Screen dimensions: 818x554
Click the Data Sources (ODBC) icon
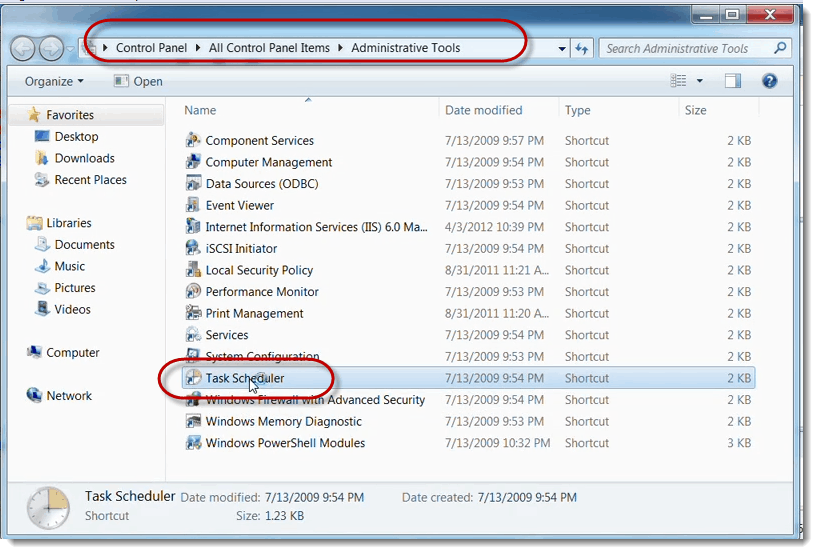(194, 184)
